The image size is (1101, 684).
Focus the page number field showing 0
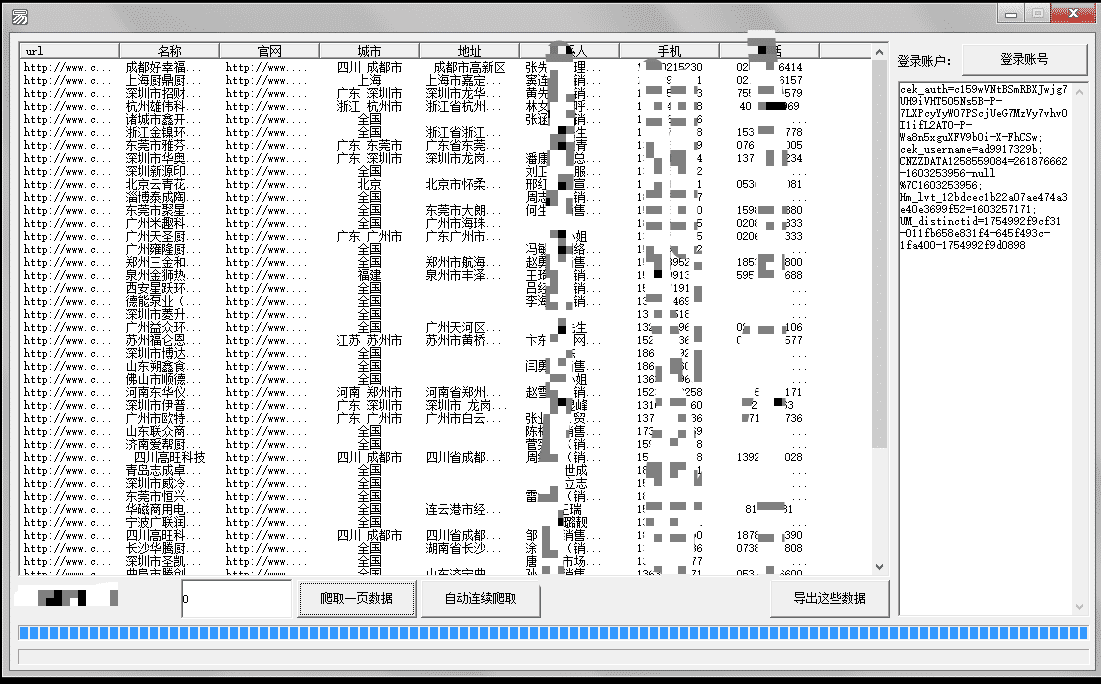click(236, 599)
